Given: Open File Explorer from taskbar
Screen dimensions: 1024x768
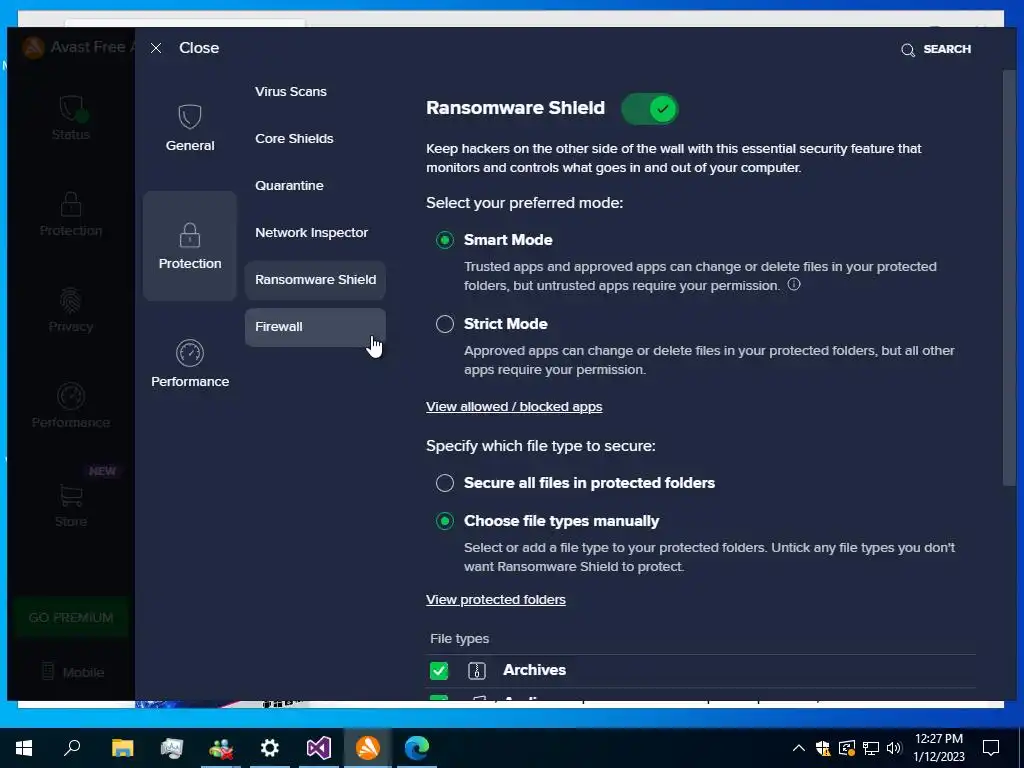Looking at the screenshot, I should (x=122, y=748).
